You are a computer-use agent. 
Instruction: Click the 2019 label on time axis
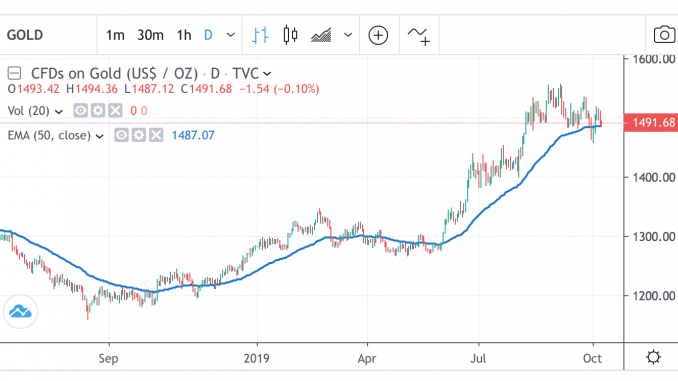(x=256, y=359)
